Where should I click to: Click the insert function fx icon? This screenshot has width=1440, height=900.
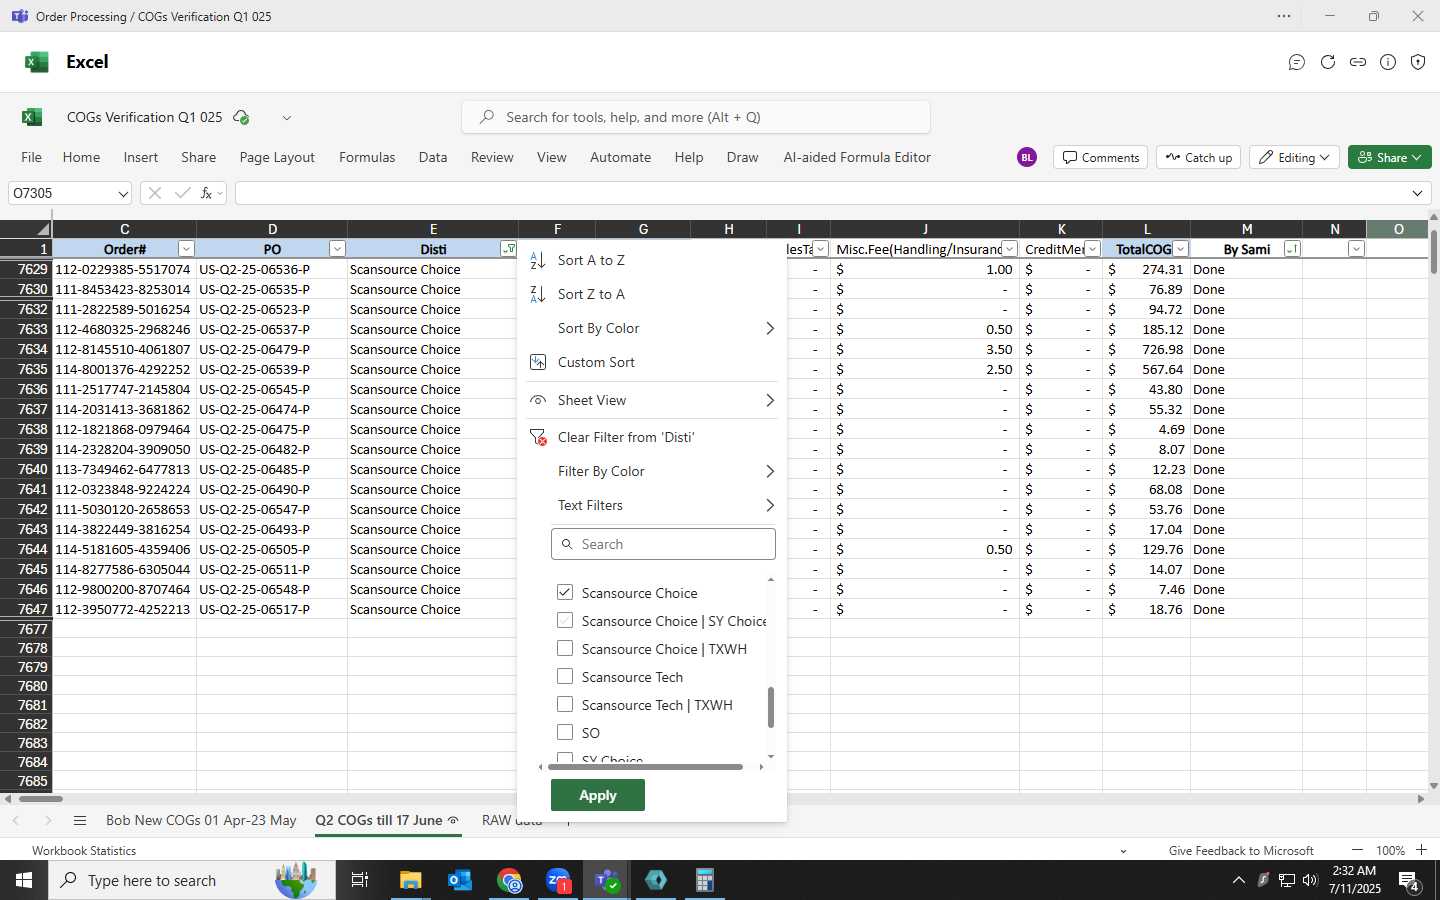tap(206, 193)
